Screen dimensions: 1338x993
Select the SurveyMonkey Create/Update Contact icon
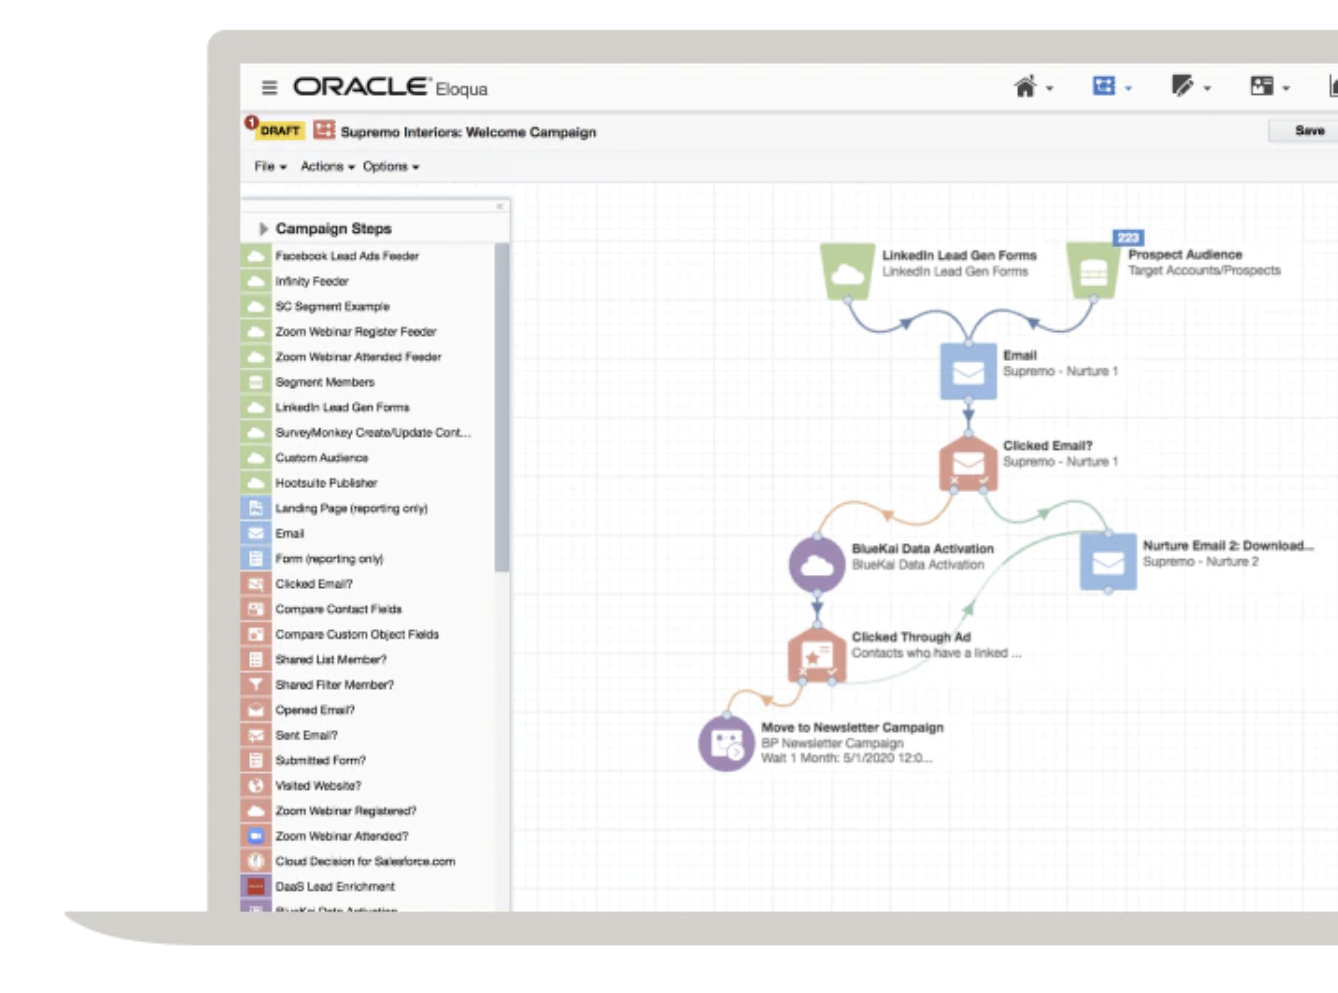tap(256, 432)
